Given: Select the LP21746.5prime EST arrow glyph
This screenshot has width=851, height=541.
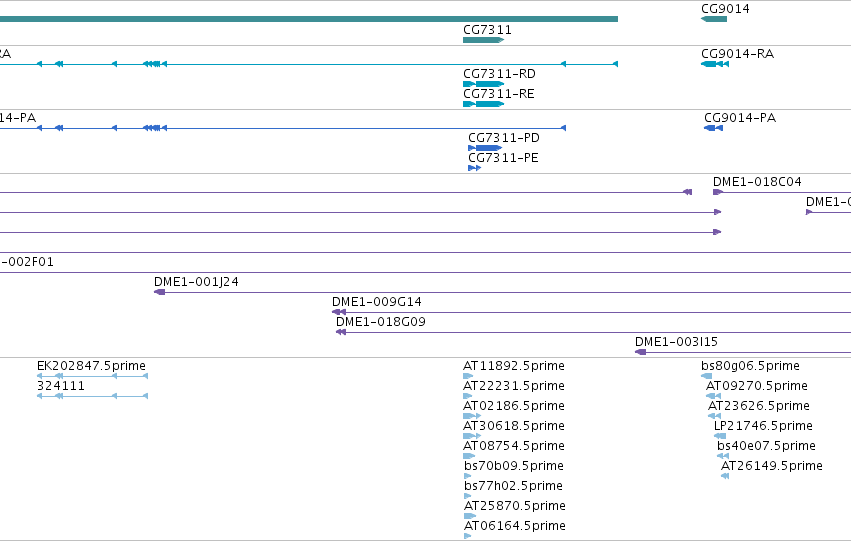Looking at the screenshot, I should point(720,436).
